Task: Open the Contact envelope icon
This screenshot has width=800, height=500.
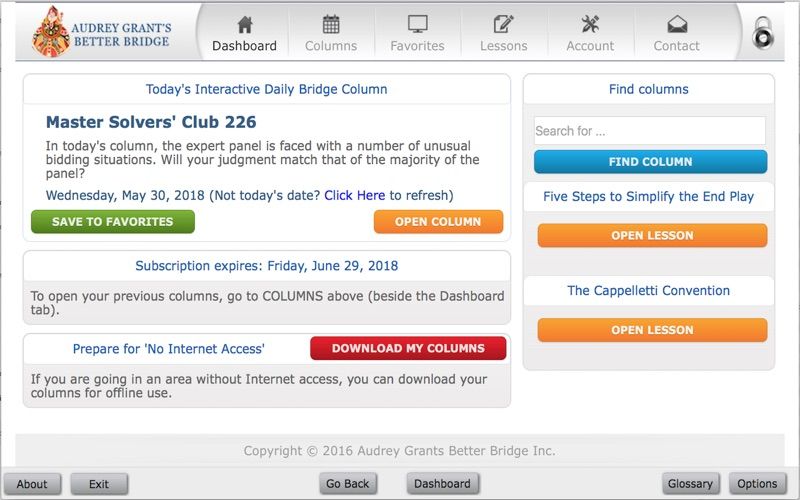Action: [677, 24]
